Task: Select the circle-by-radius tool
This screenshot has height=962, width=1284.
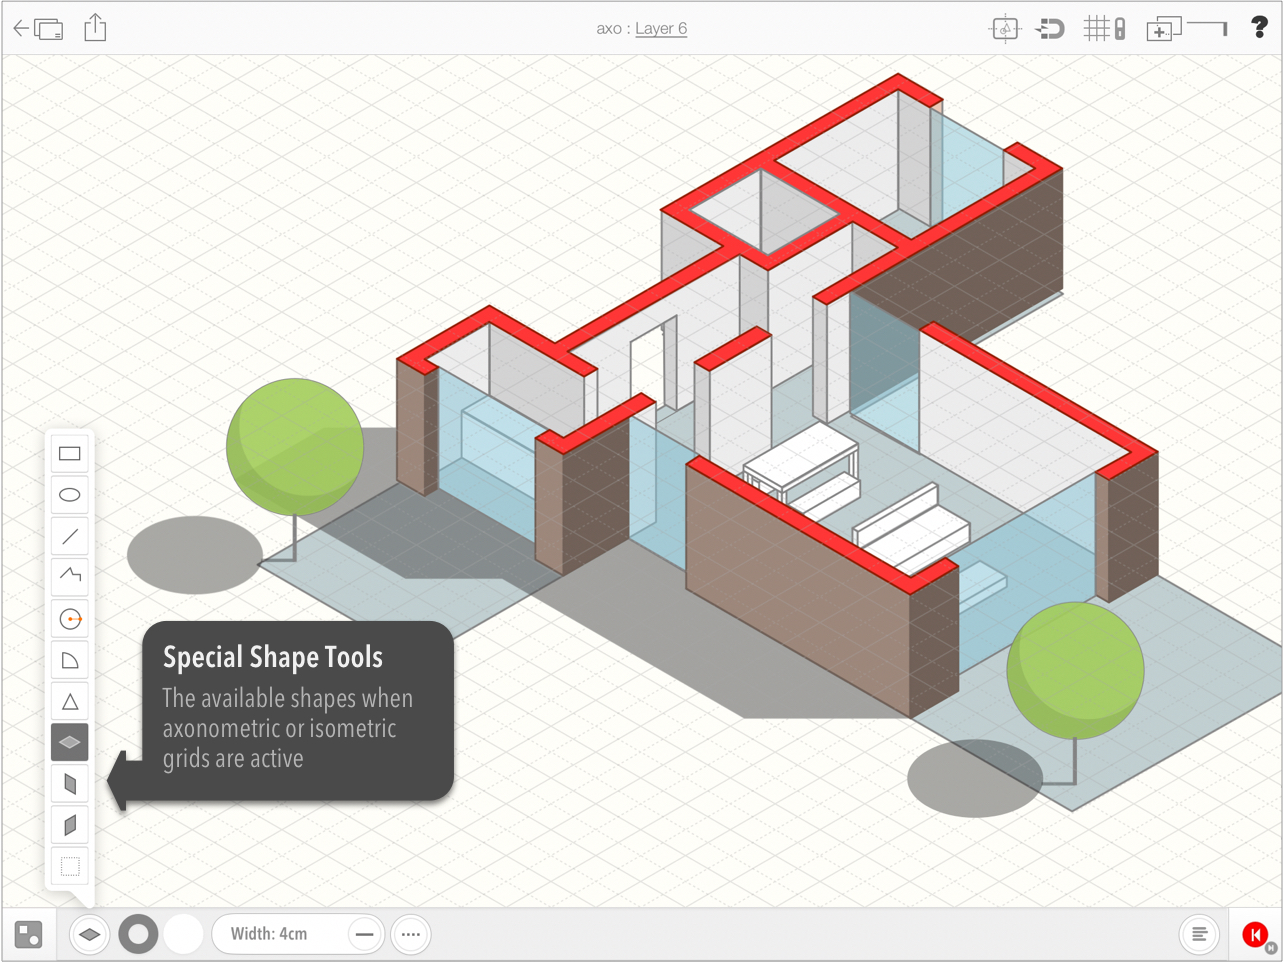Action: click(x=70, y=619)
